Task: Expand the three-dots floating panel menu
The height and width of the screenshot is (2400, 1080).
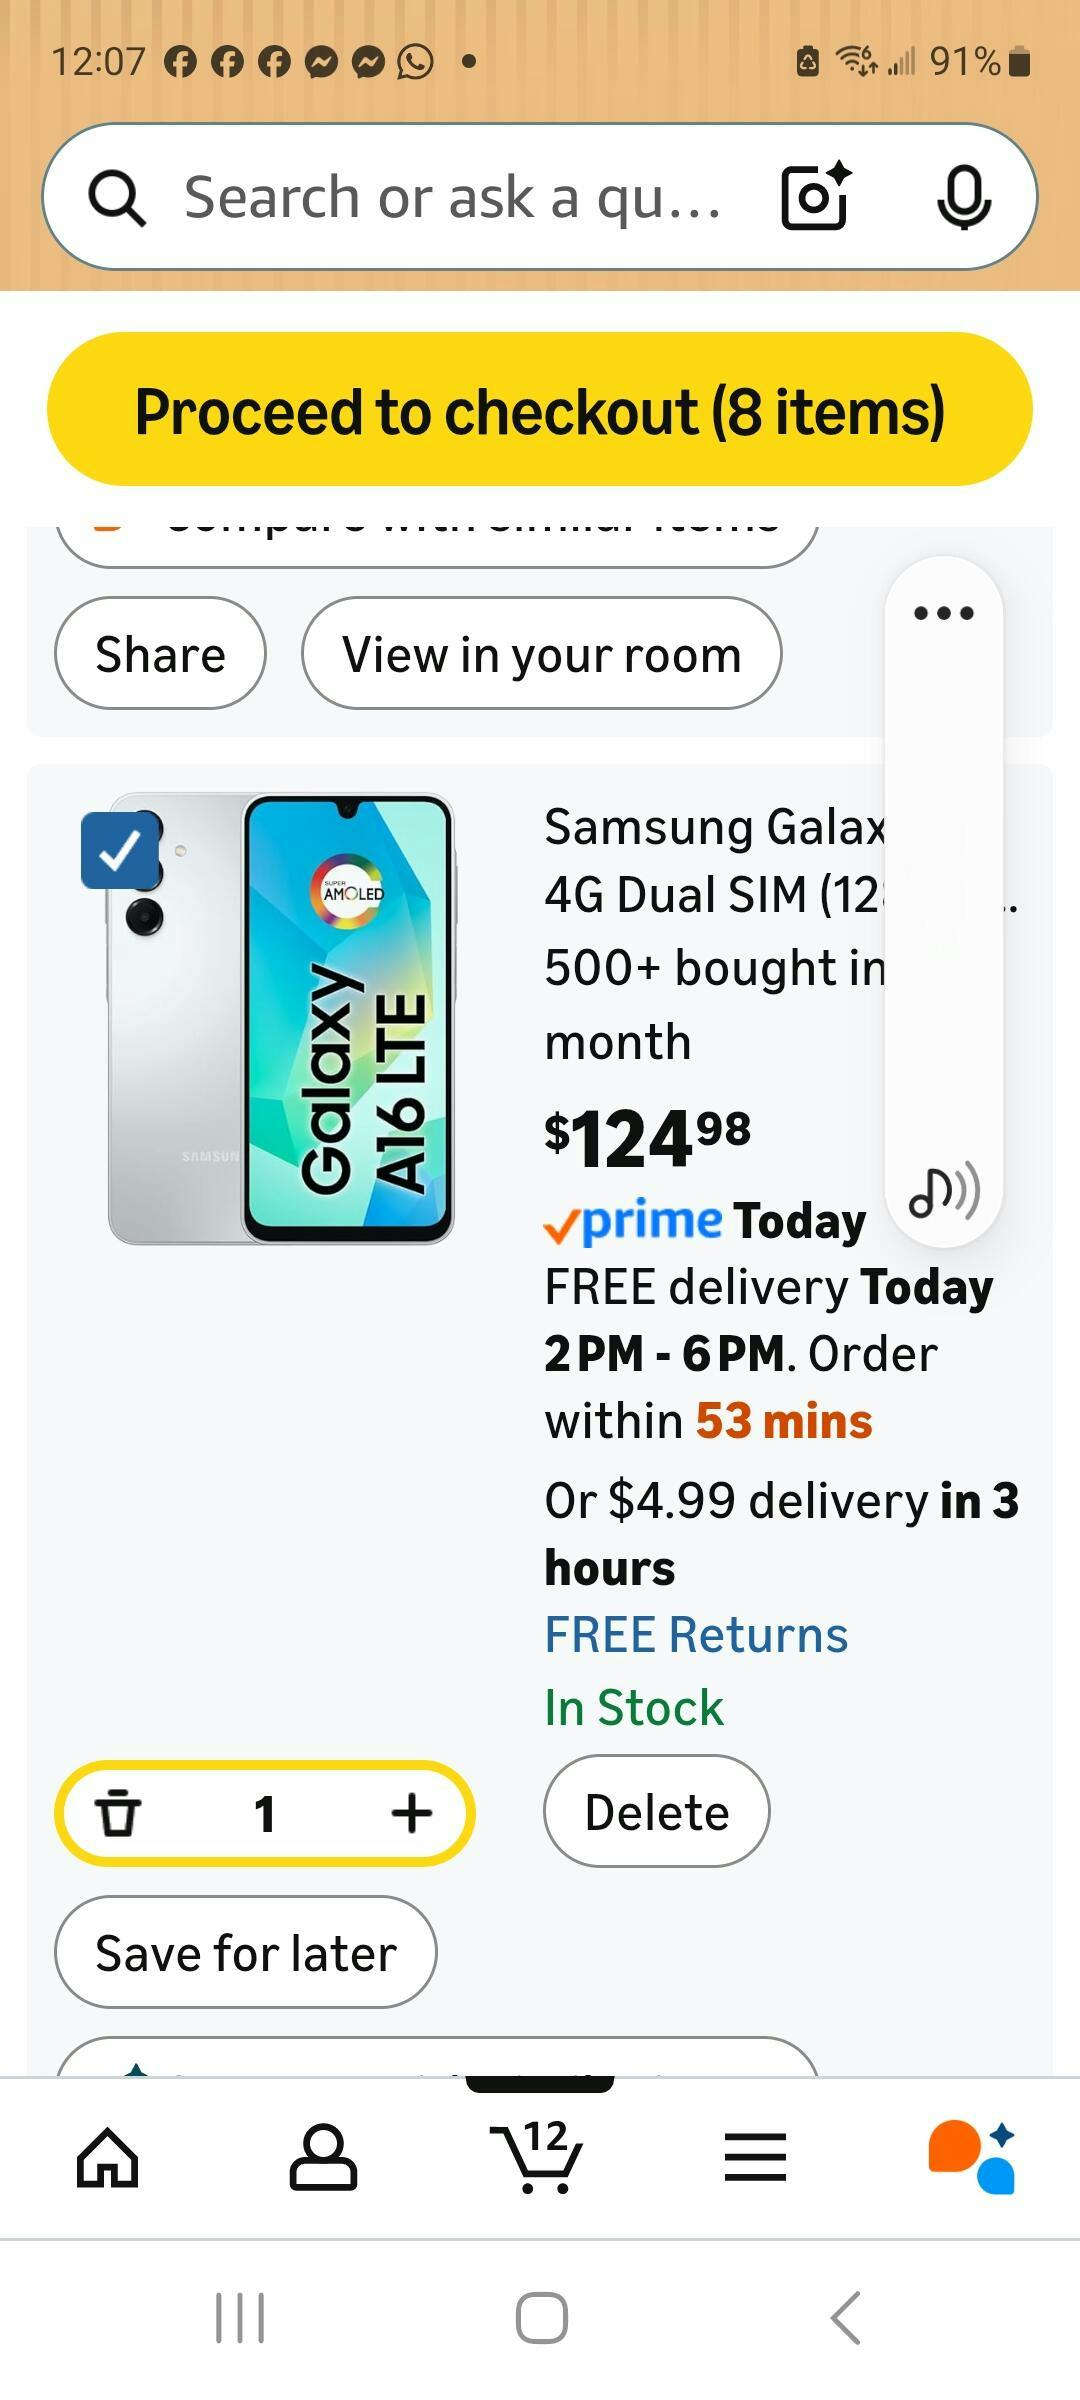Action: point(943,613)
